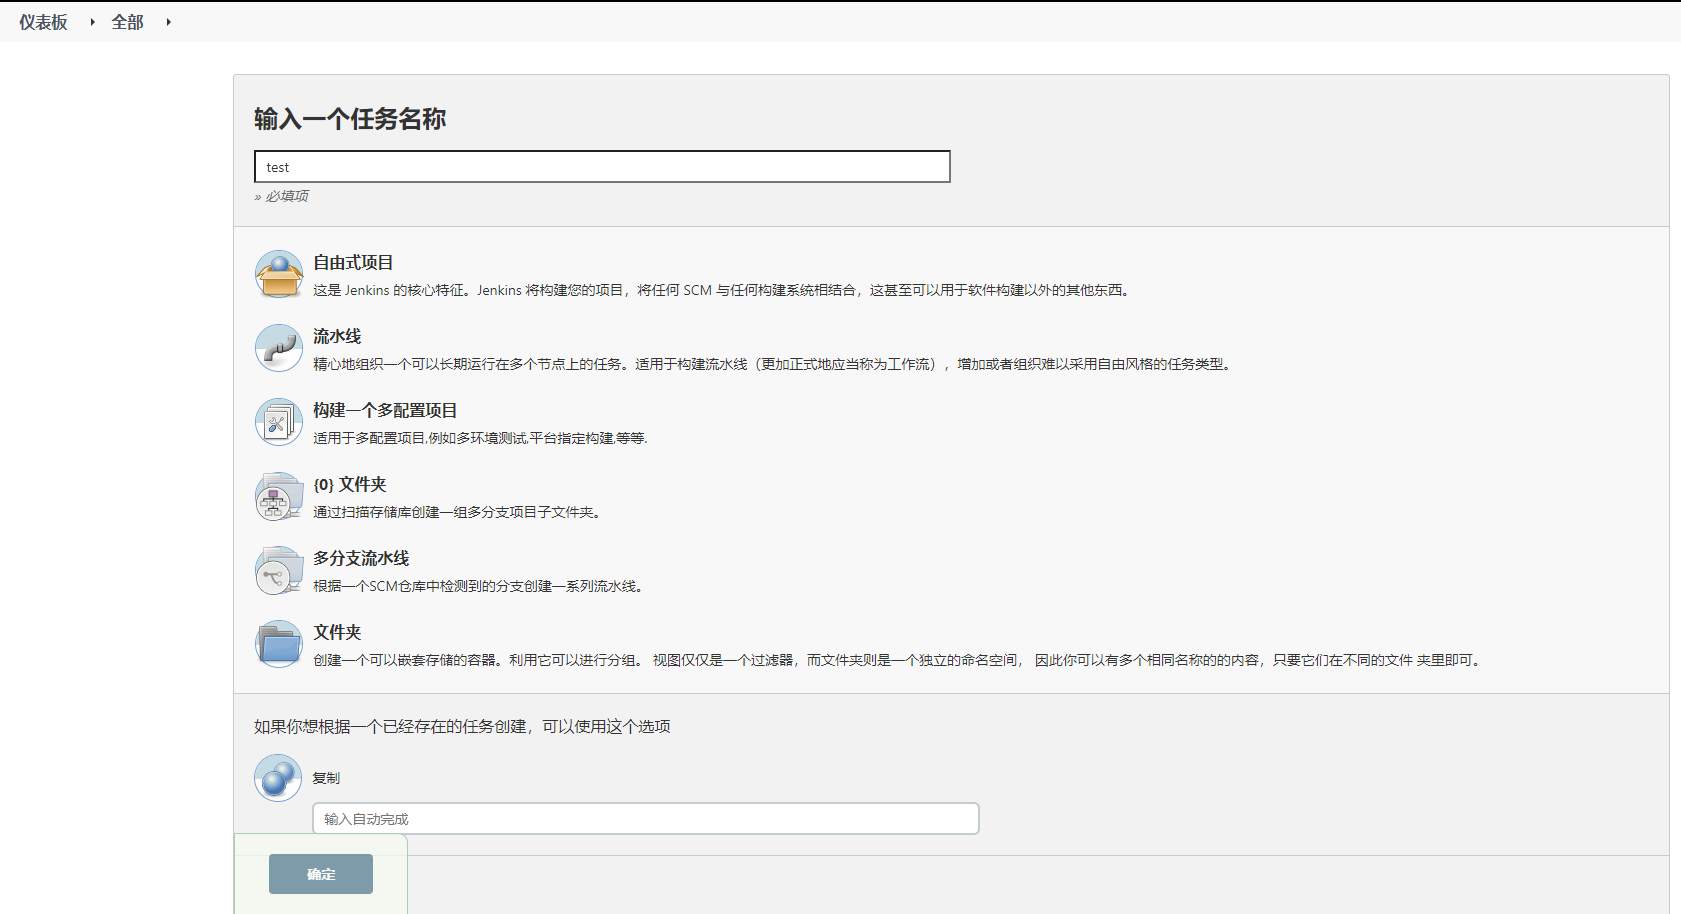Expand the dropdown arrow after 仪表板

[x=92, y=22]
